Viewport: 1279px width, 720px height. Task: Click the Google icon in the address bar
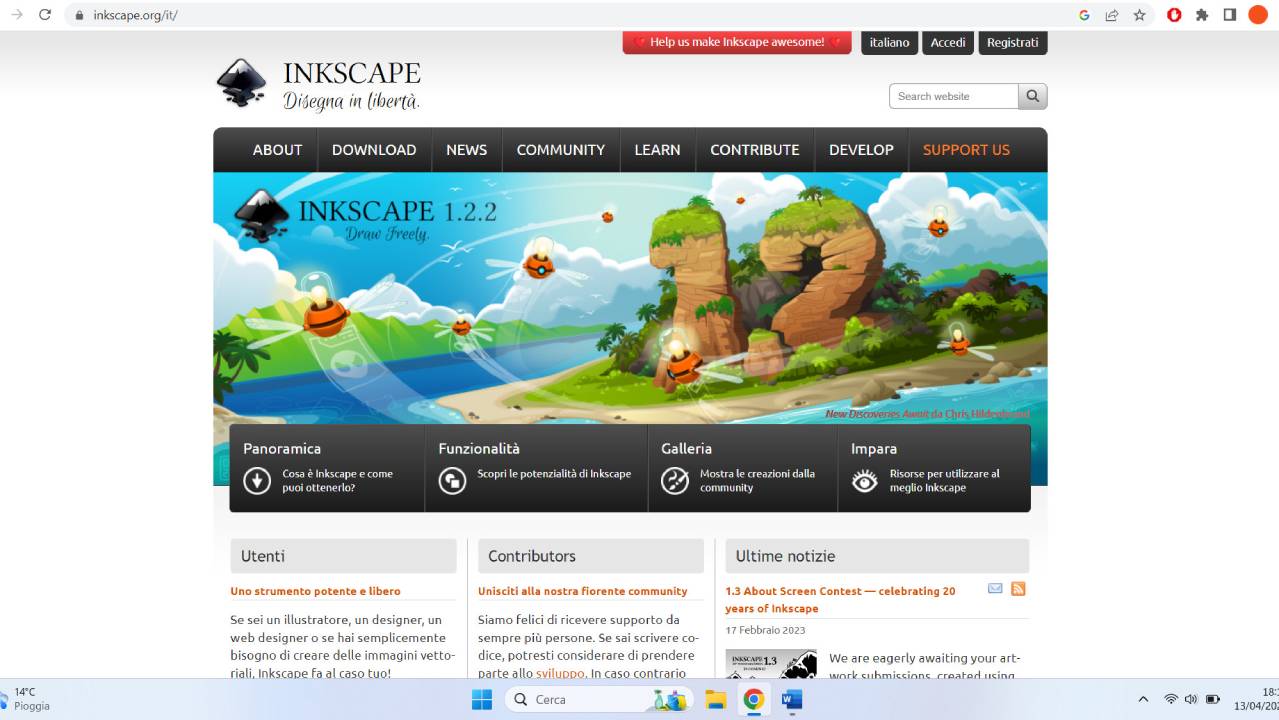click(x=1084, y=15)
